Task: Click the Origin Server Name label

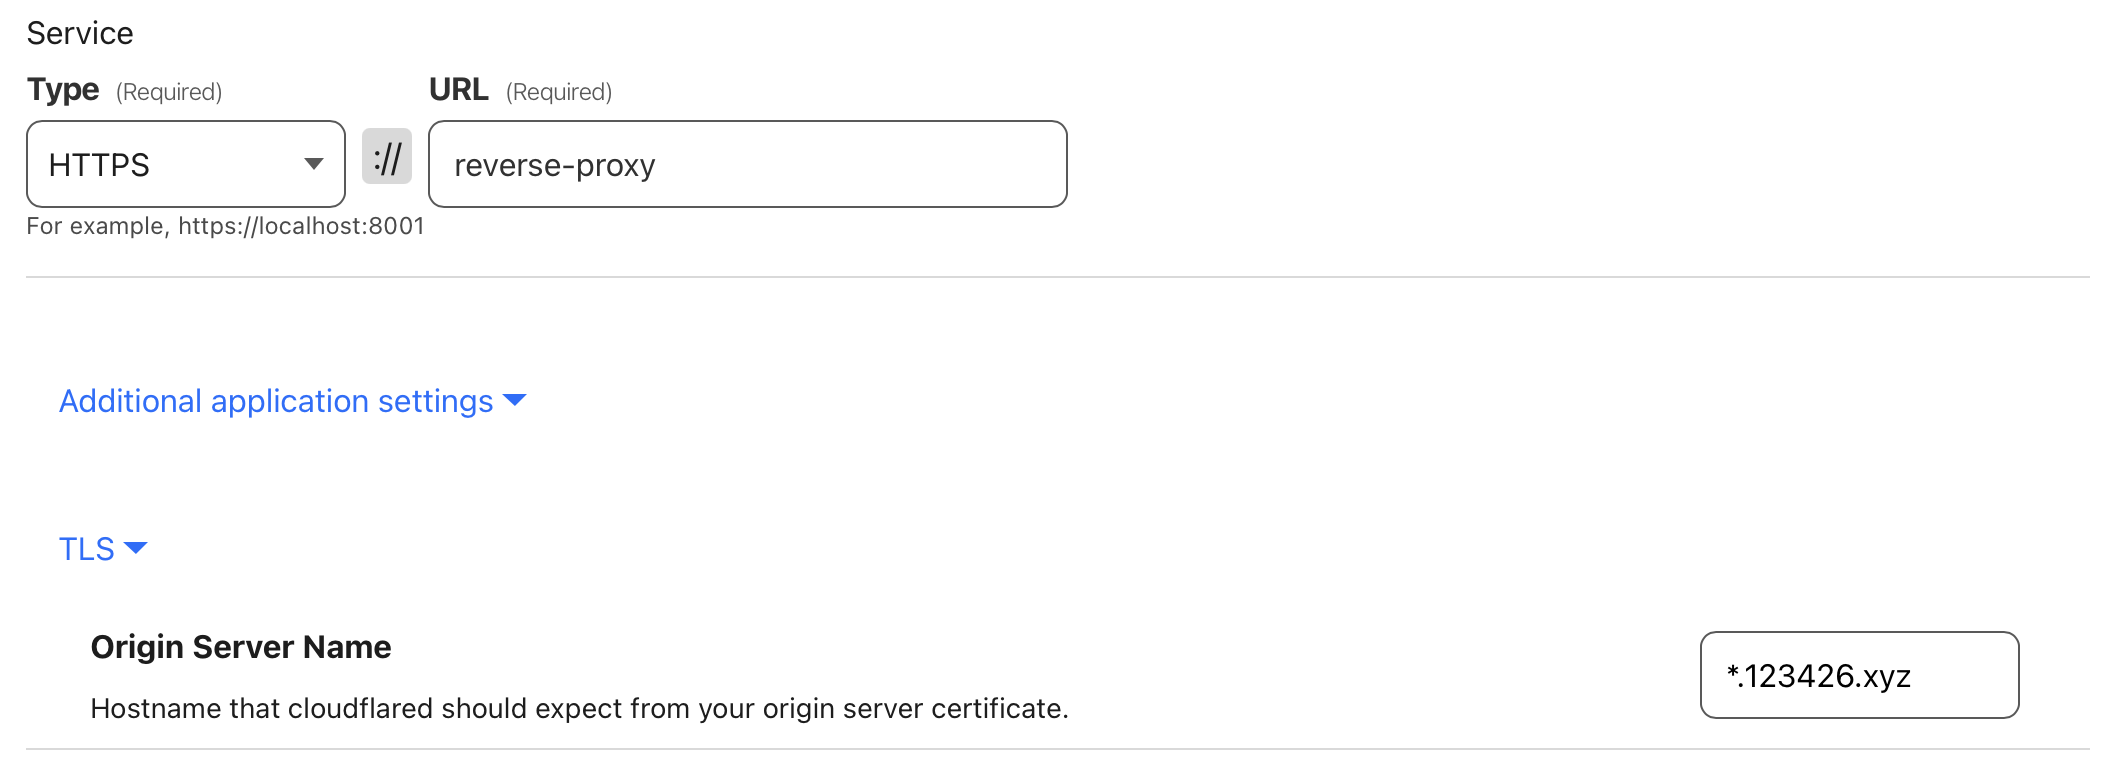Action: 241,647
